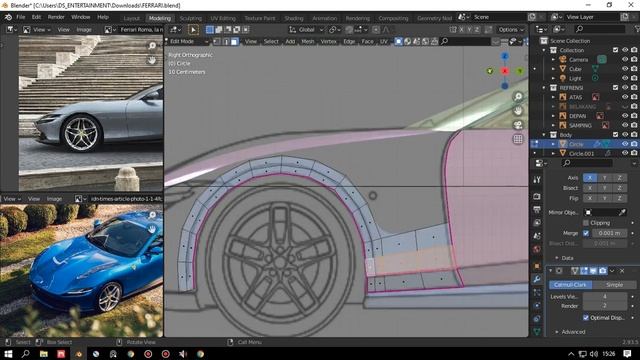The width and height of the screenshot is (640, 360).
Task: Switch to Shading workspace tab
Action: pyautogui.click(x=294, y=18)
